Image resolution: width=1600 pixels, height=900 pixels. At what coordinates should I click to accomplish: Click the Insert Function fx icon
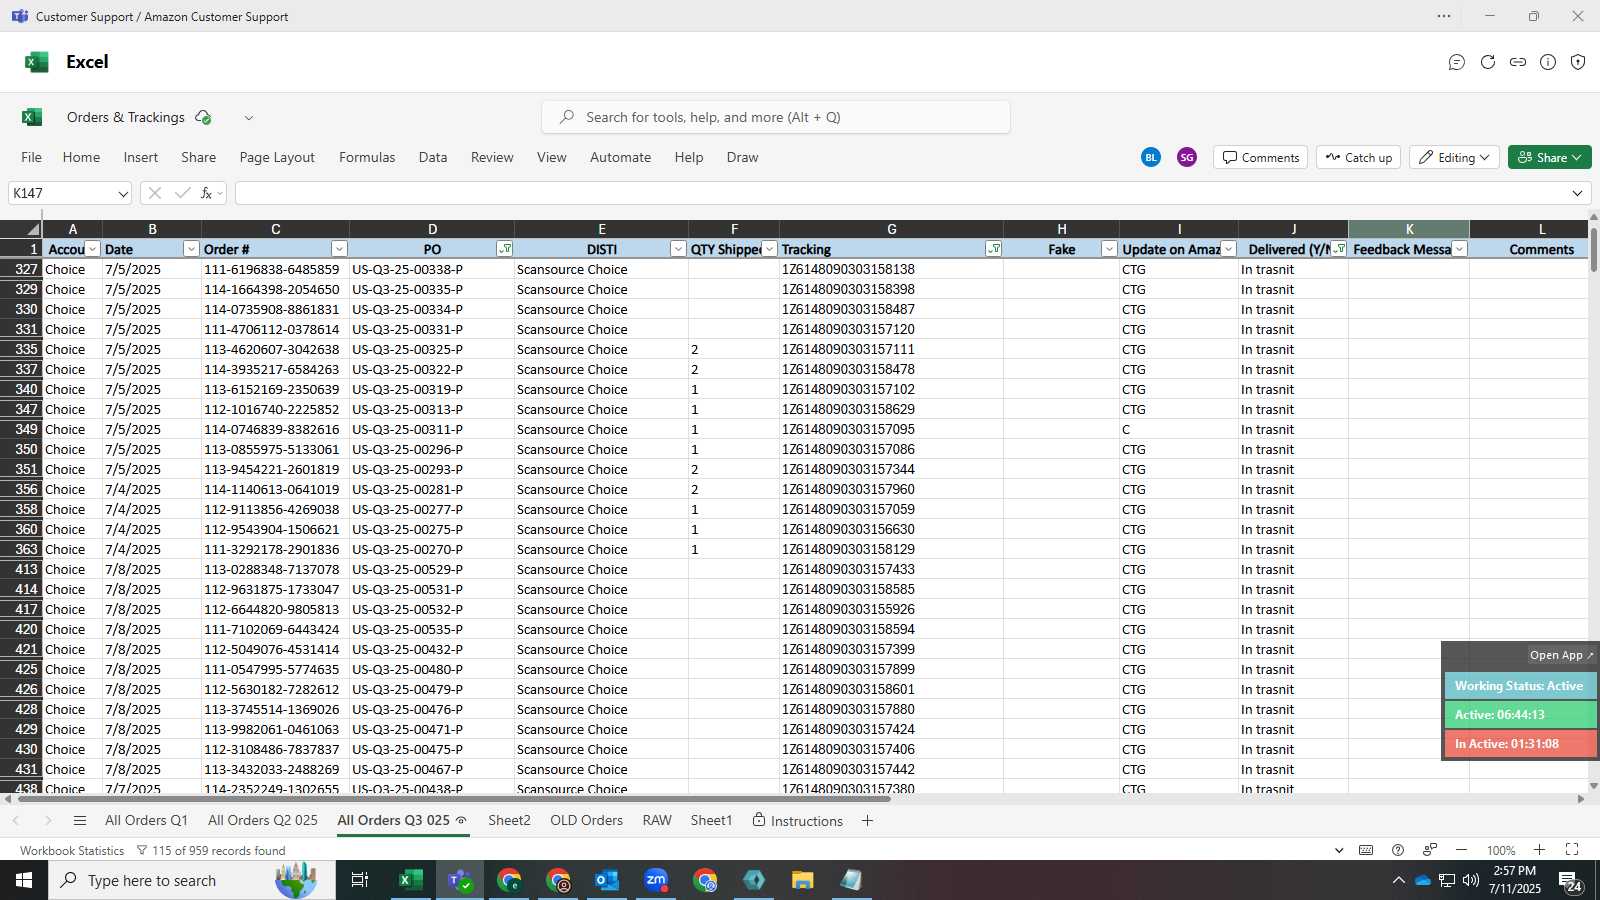206,193
